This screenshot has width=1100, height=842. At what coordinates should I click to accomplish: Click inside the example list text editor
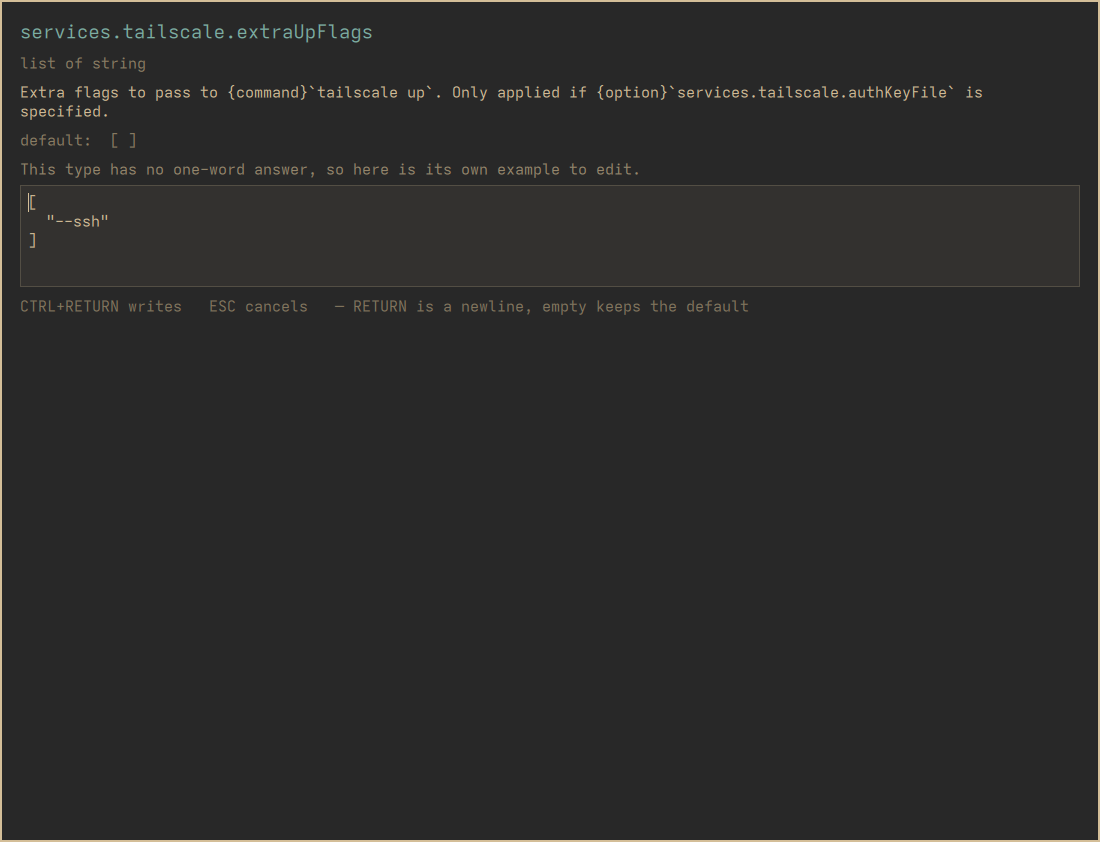pos(549,236)
